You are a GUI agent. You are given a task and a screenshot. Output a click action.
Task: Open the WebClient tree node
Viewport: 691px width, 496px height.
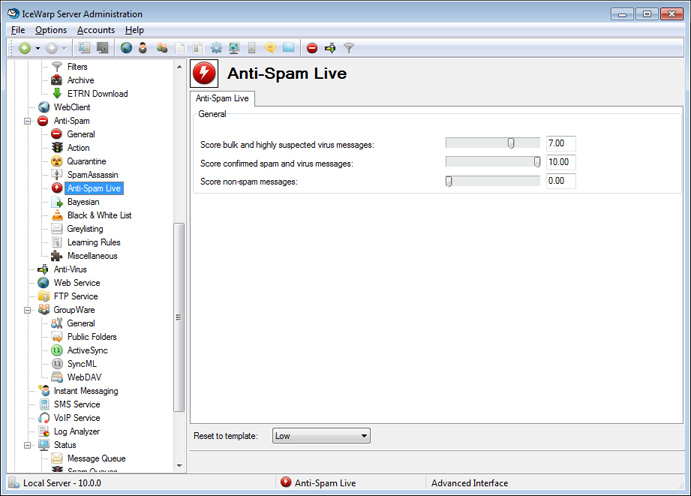click(72, 107)
